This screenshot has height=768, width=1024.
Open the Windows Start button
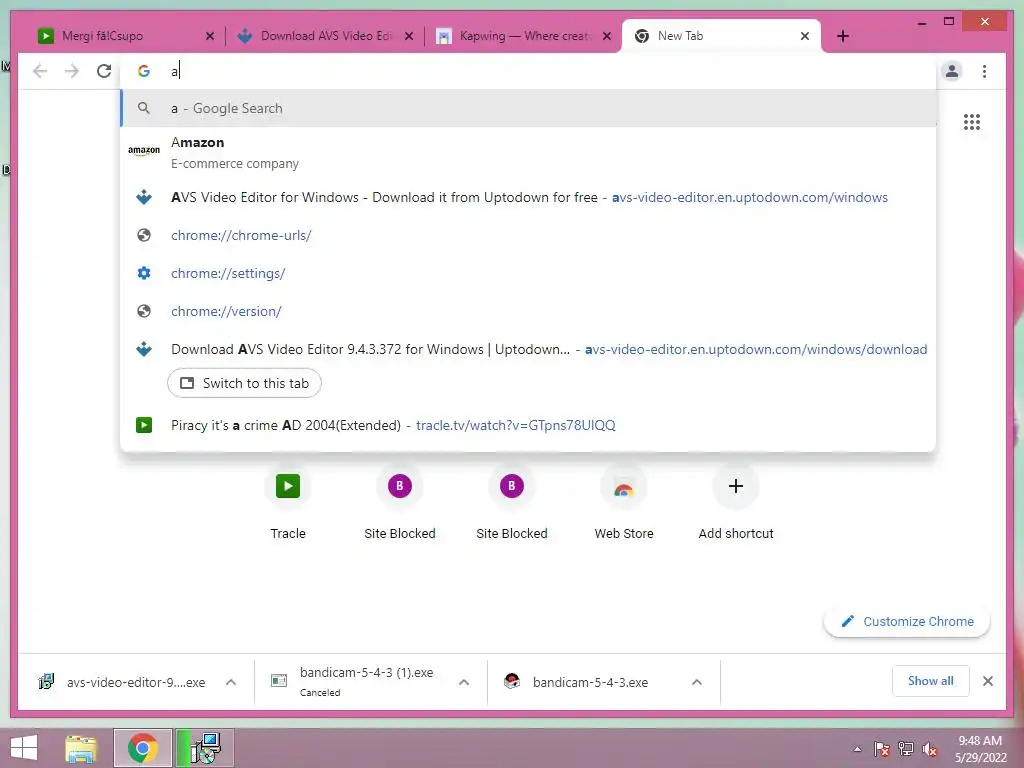coord(24,748)
